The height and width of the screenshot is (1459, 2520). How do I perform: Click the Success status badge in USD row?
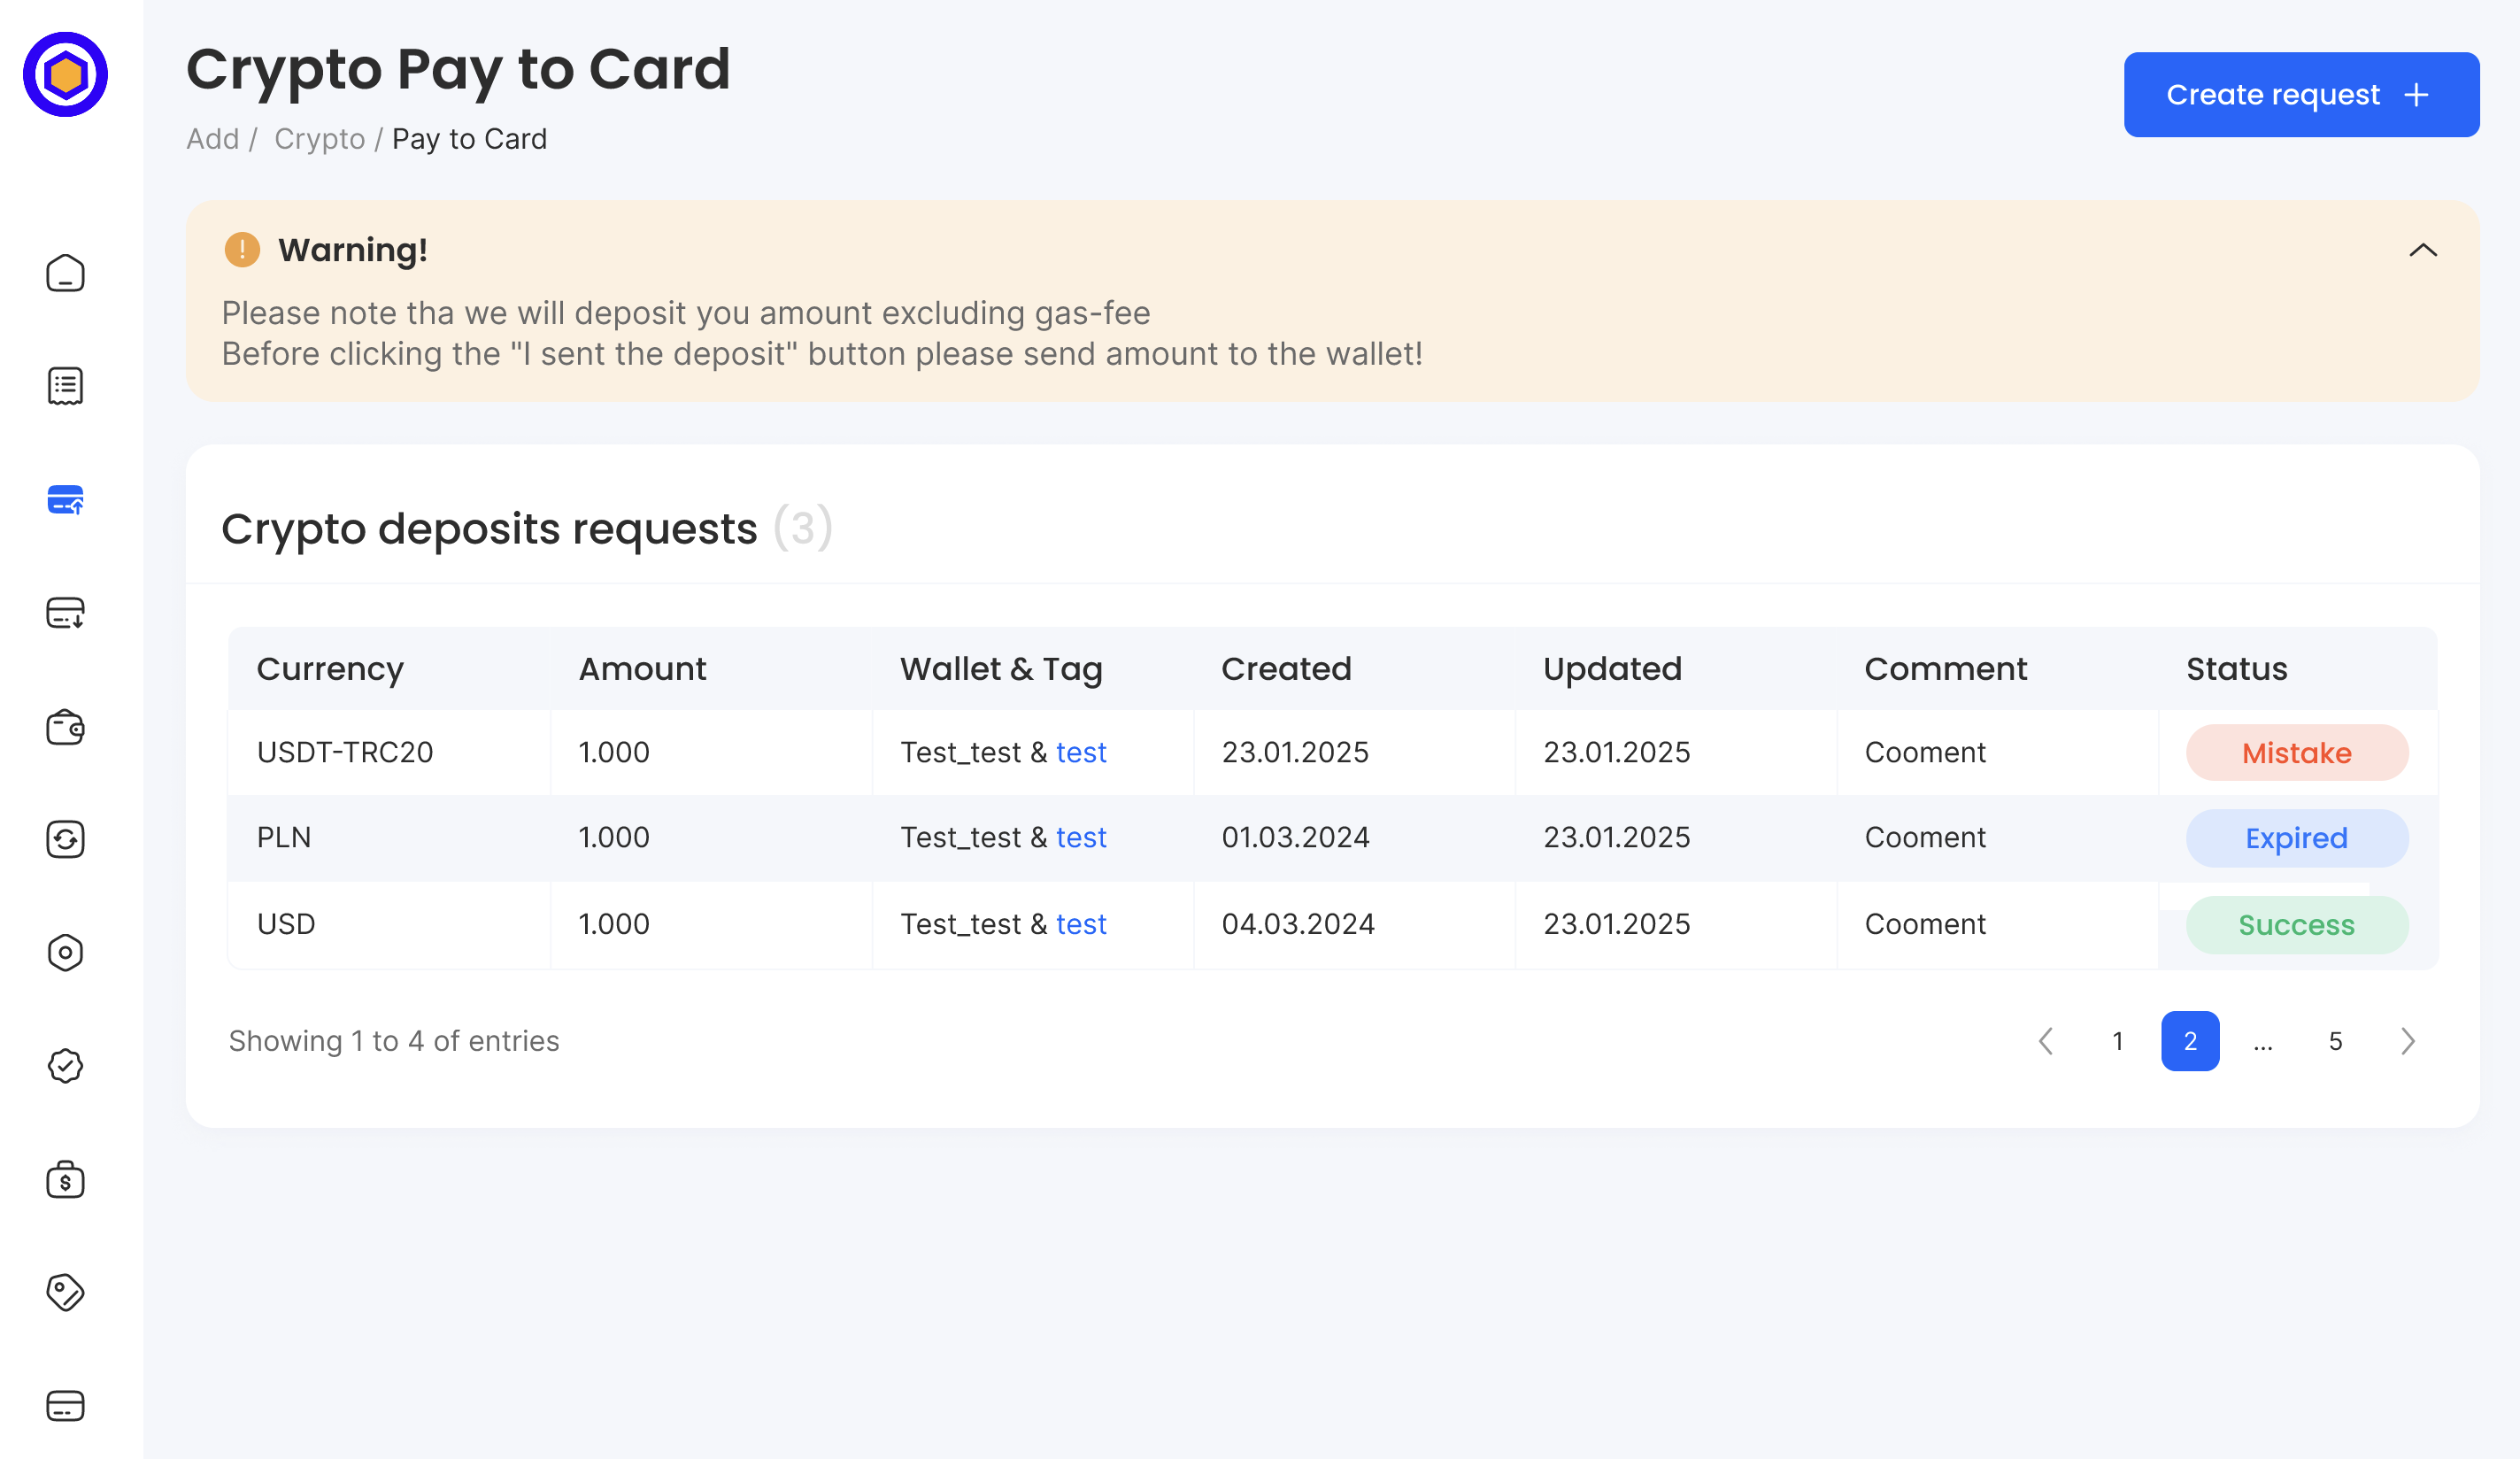pos(2296,924)
